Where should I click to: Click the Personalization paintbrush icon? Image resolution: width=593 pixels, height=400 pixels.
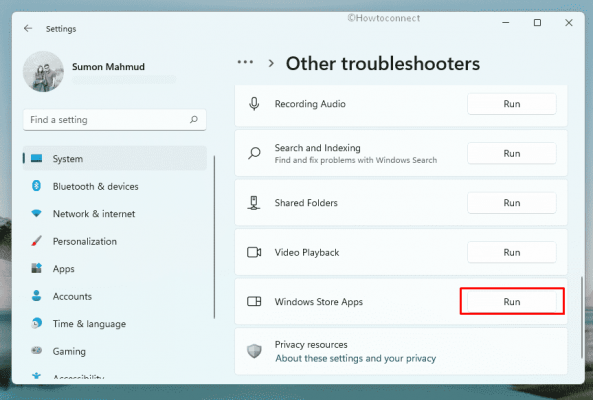point(36,241)
